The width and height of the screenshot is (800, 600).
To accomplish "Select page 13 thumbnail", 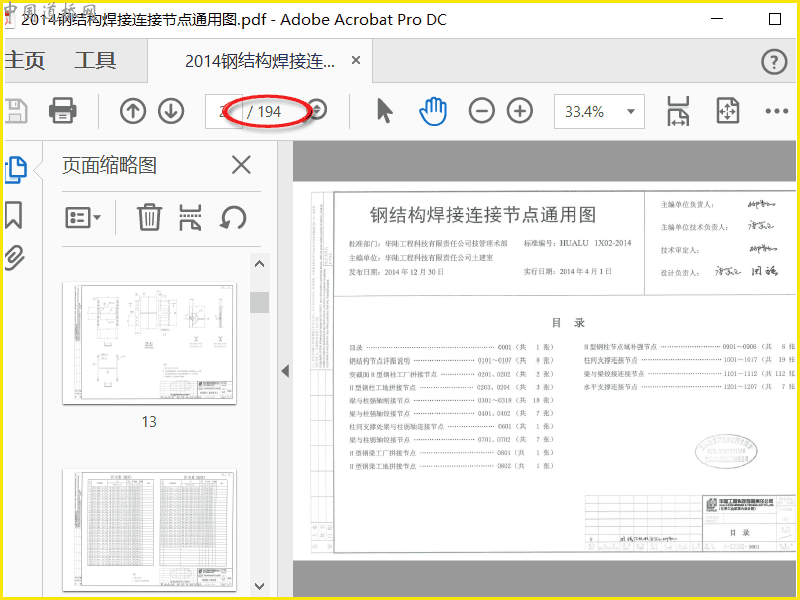I will click(x=149, y=343).
